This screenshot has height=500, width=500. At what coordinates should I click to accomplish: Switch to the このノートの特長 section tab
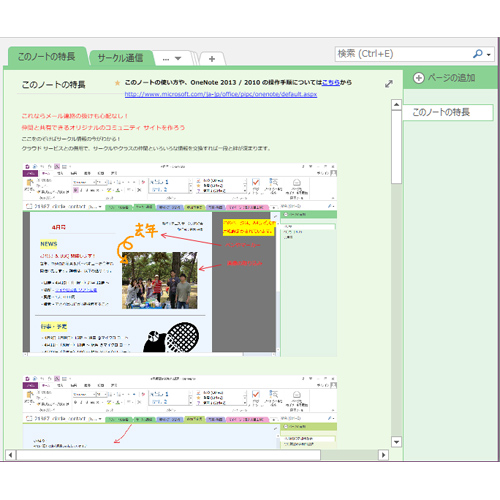pyautogui.click(x=47, y=56)
